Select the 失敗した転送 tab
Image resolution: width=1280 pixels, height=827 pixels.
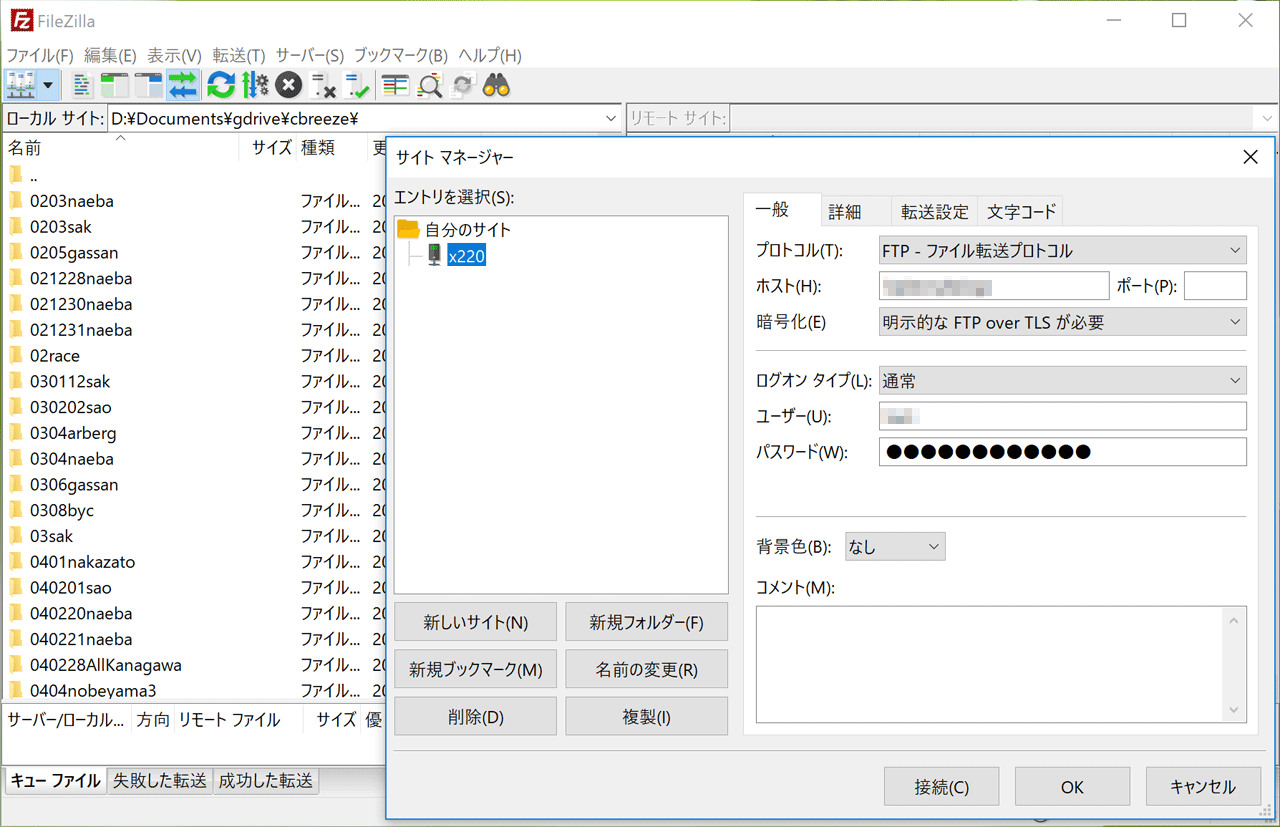[160, 781]
